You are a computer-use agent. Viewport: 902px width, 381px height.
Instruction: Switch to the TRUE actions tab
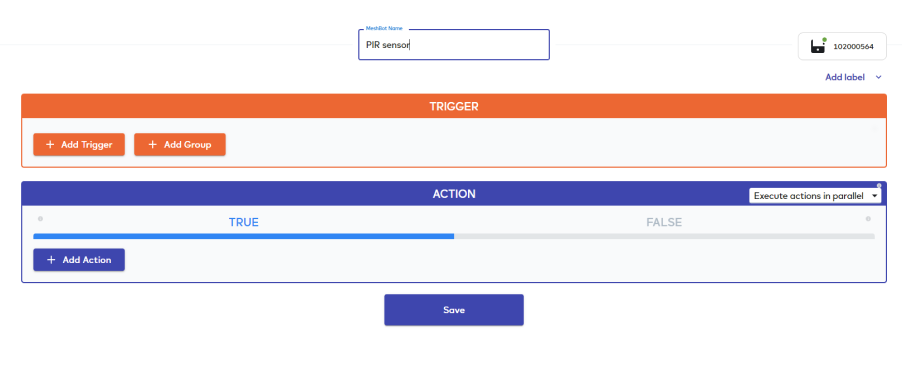click(x=243, y=222)
